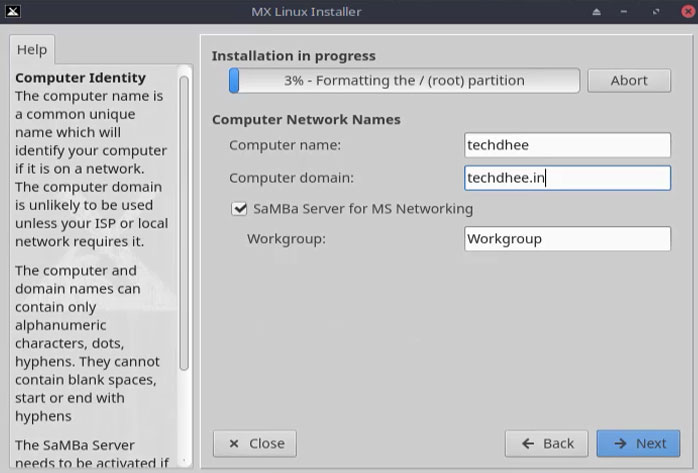This screenshot has height=473, width=698.
Task: Close the installer with the red X
Action: click(689, 12)
